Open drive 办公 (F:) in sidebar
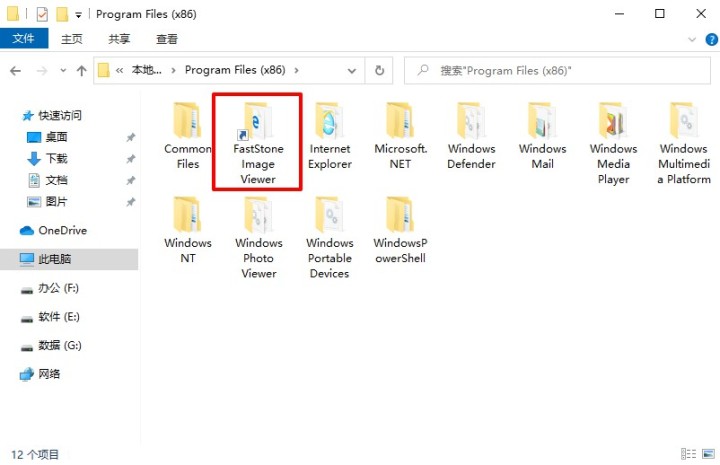Image resolution: width=720 pixels, height=465 pixels. [58, 288]
